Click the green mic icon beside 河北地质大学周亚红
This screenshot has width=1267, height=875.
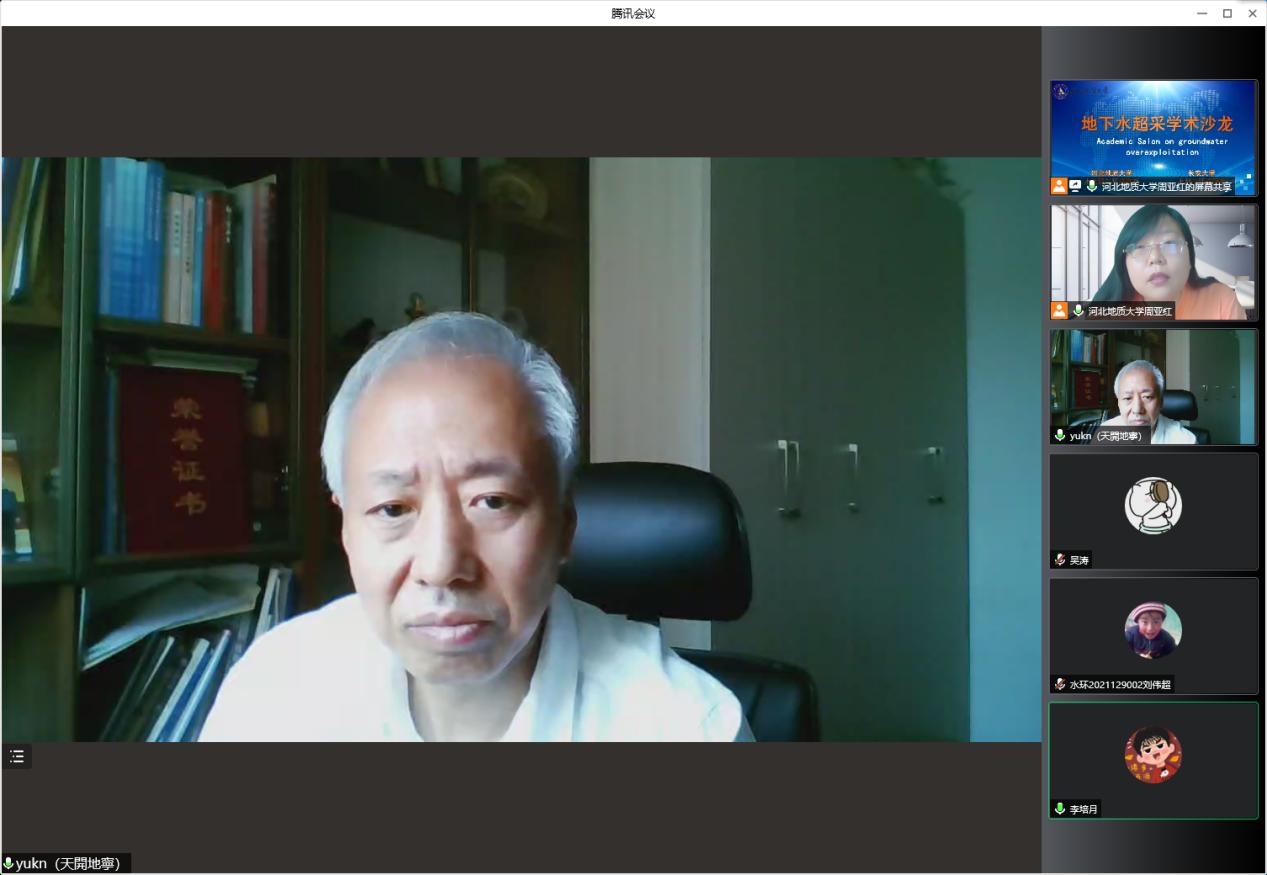(1078, 311)
